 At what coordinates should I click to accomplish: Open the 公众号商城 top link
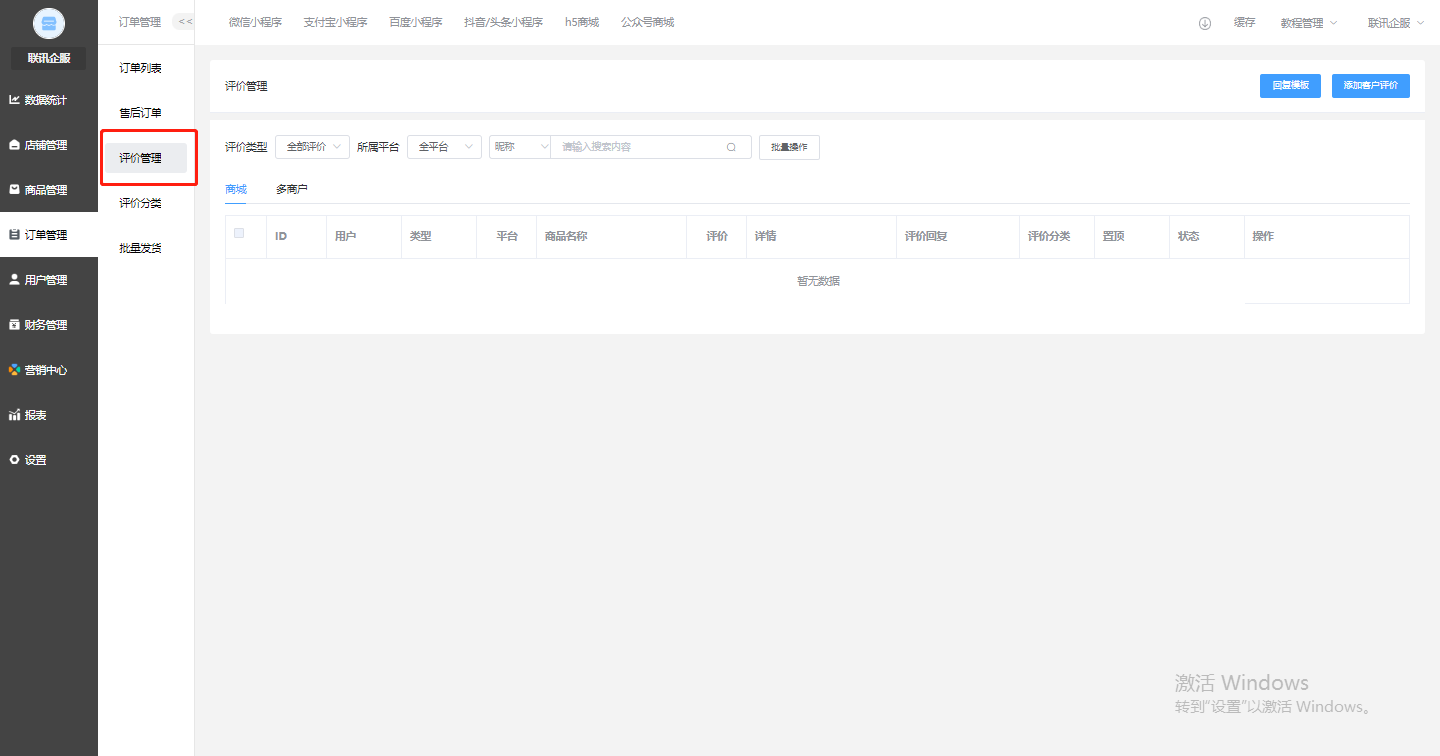click(647, 22)
